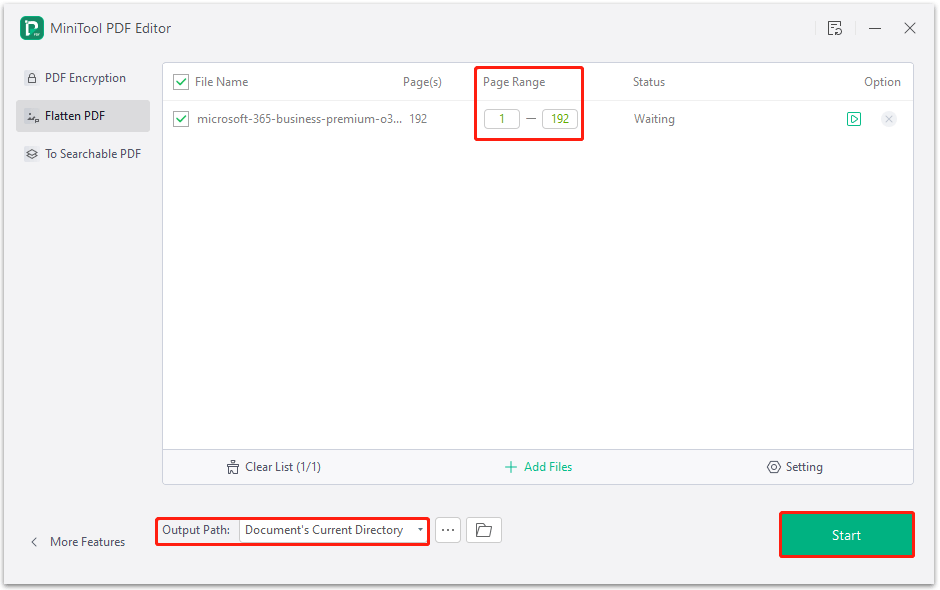The width and height of the screenshot is (940, 590).
Task: Click the plus icon beside Add Files
Action: [511, 467]
